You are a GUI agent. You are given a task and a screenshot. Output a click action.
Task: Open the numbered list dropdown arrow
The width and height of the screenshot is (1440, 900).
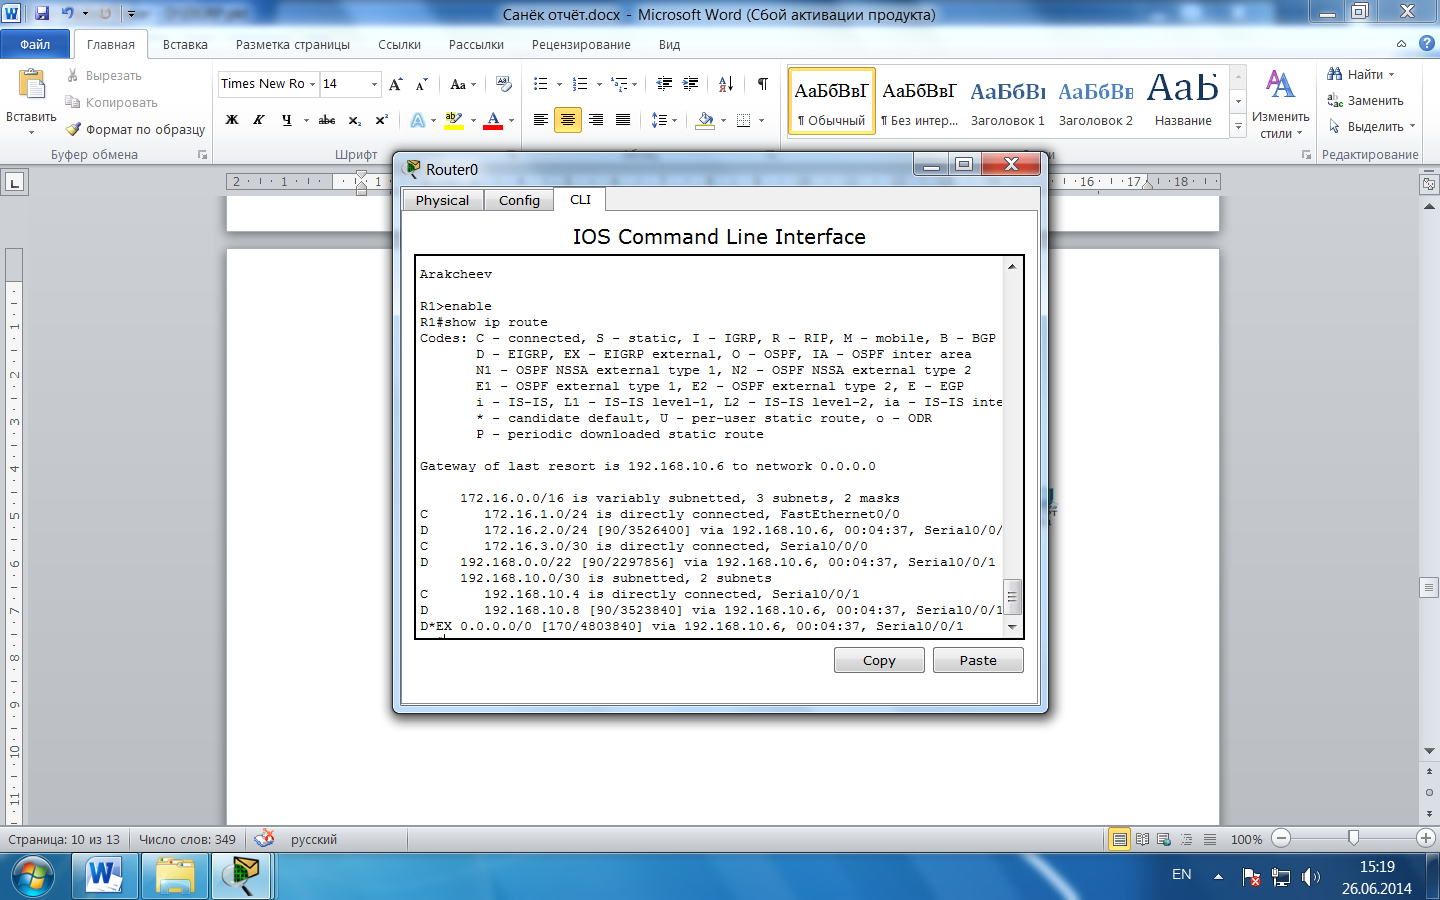pyautogui.click(x=599, y=84)
